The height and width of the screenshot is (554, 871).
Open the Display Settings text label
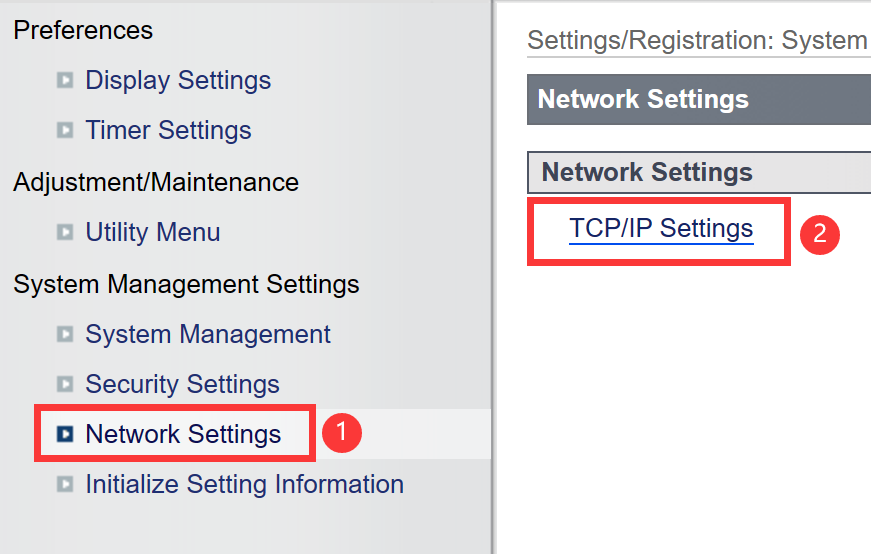coord(178,80)
